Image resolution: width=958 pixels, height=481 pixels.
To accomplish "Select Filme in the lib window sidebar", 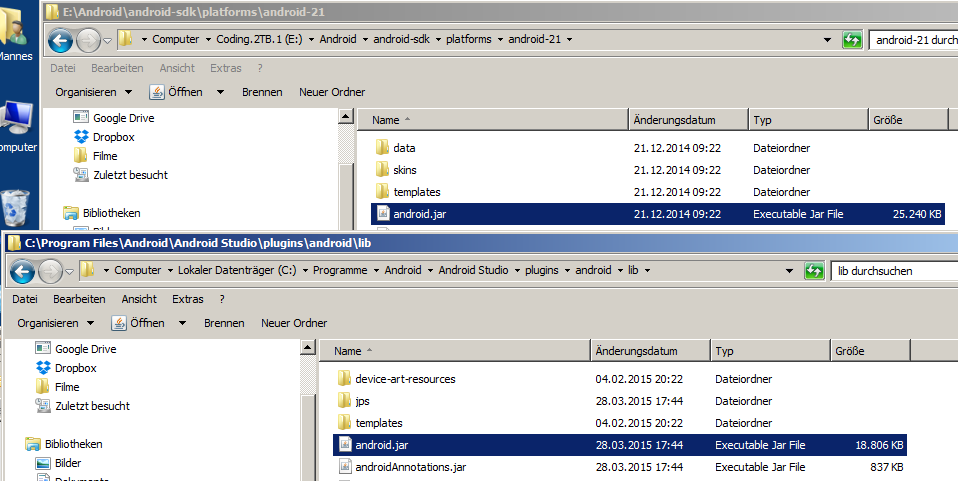I will coord(57,387).
